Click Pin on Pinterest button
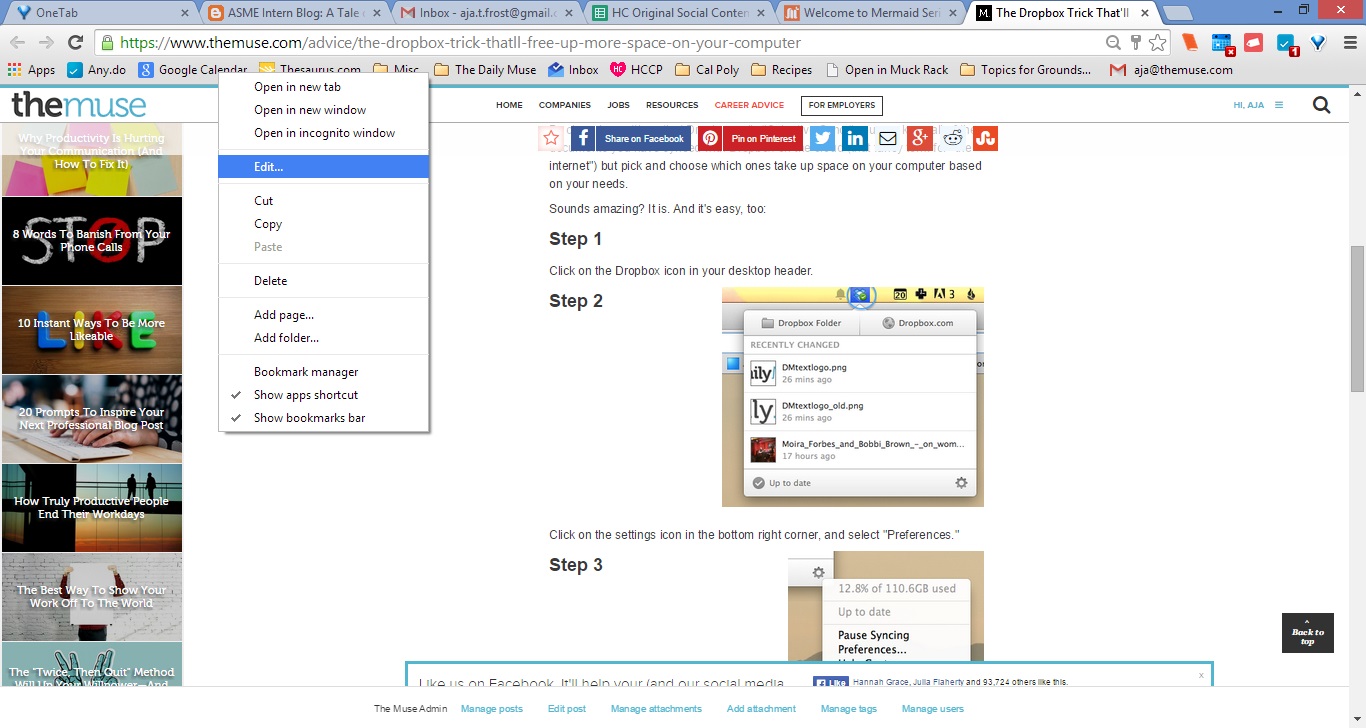 (751, 138)
